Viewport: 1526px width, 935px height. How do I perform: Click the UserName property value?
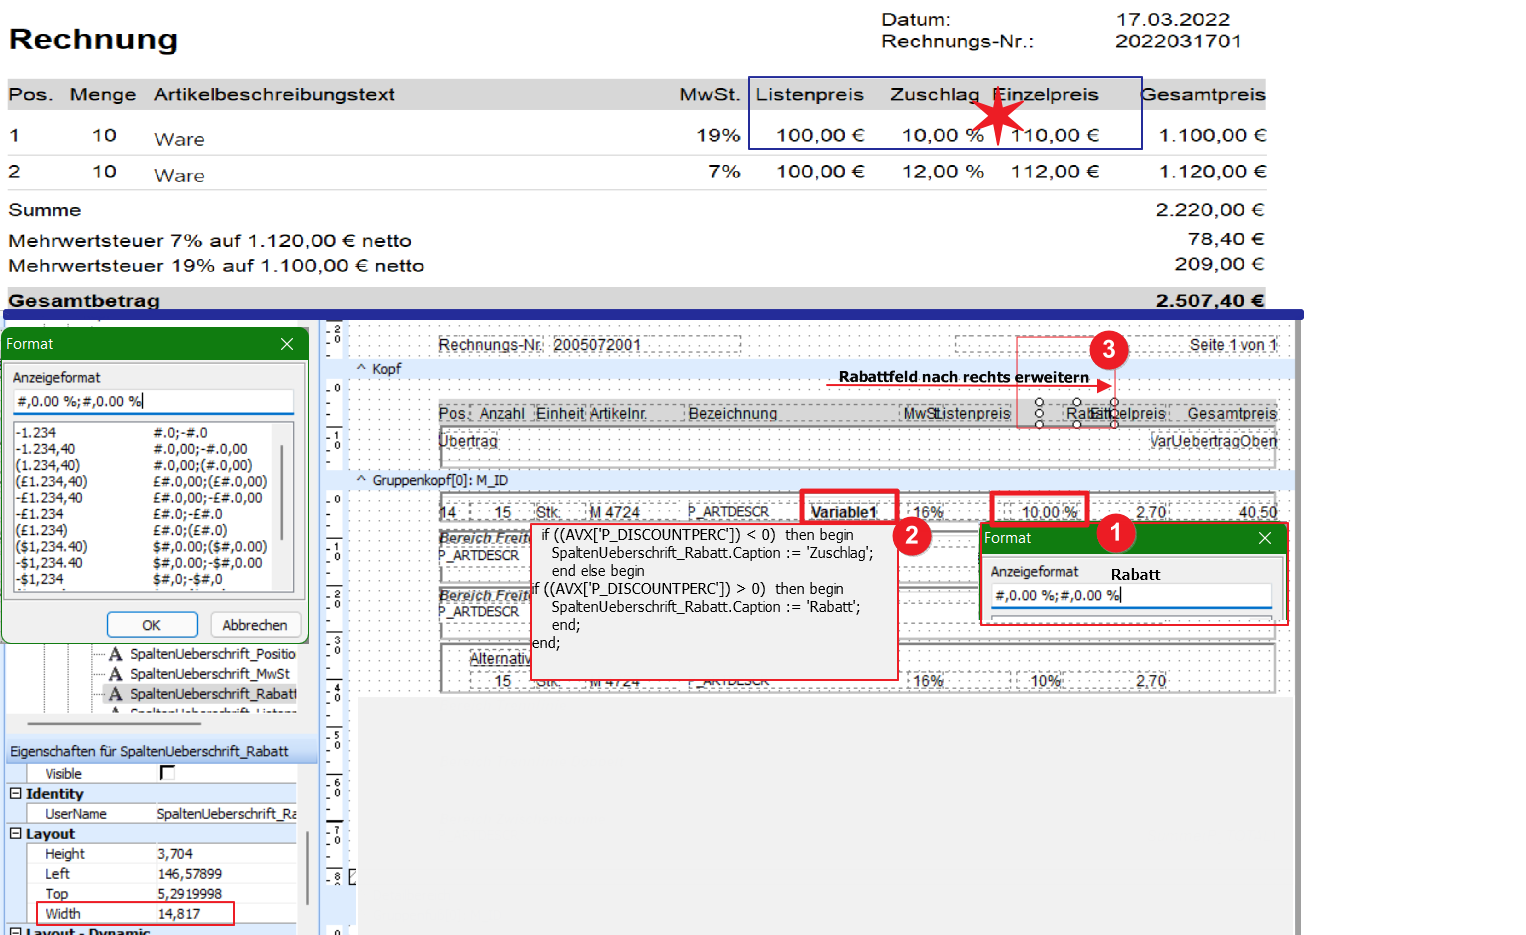point(226,814)
